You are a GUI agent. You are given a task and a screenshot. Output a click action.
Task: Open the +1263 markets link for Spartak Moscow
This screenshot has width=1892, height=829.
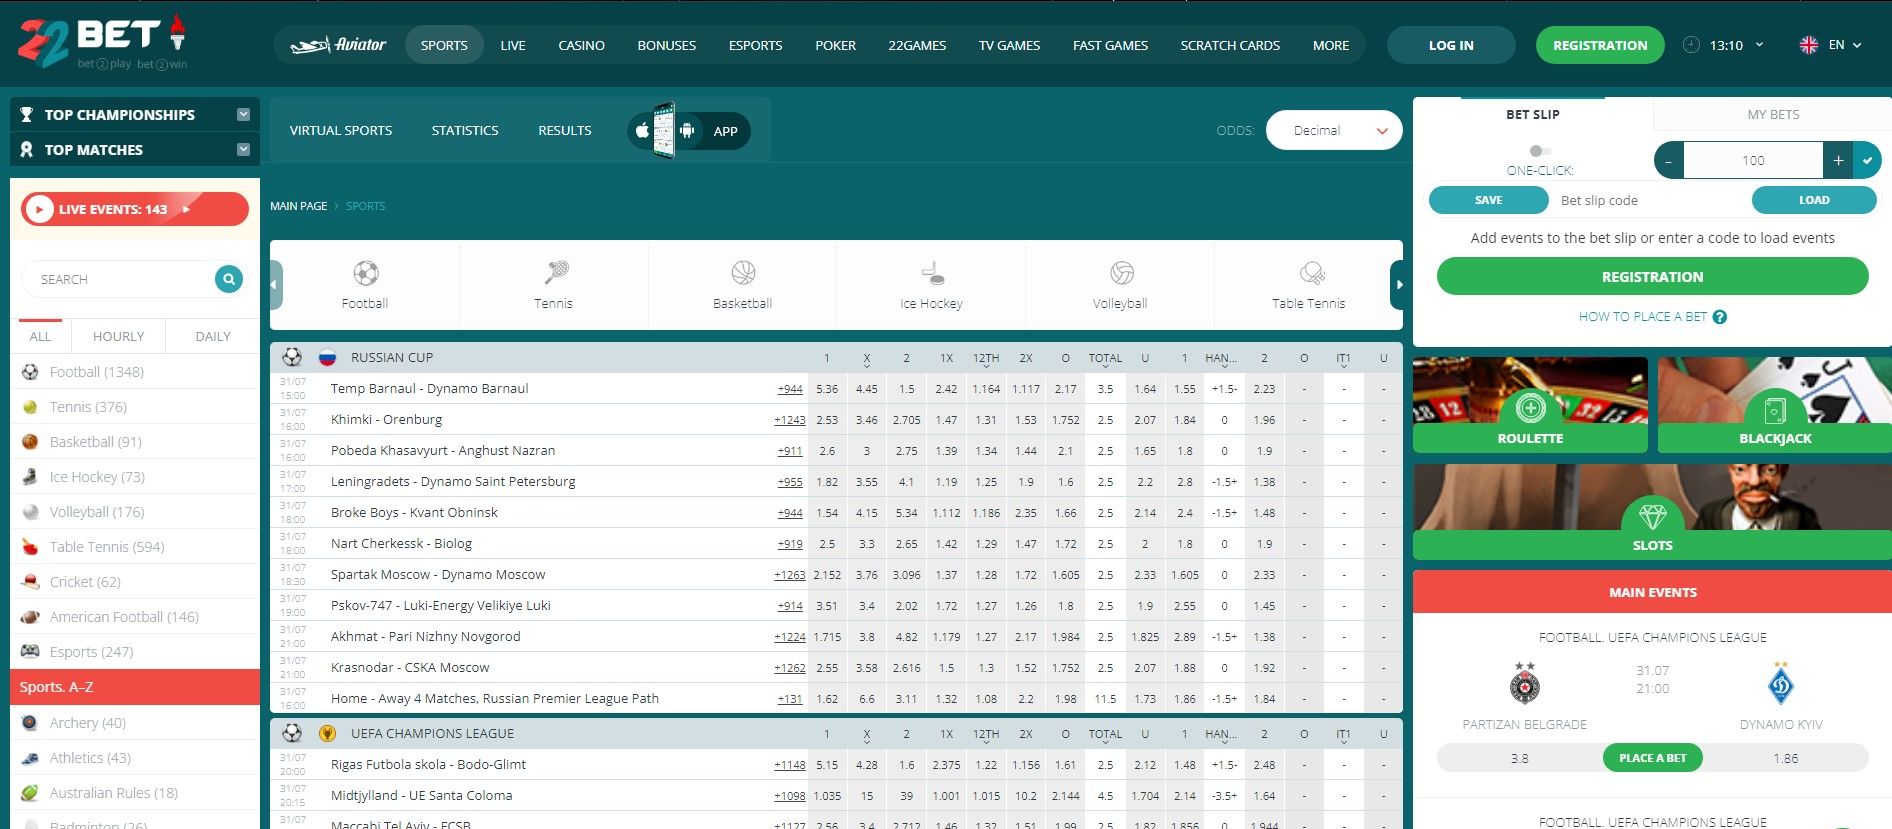click(x=789, y=575)
